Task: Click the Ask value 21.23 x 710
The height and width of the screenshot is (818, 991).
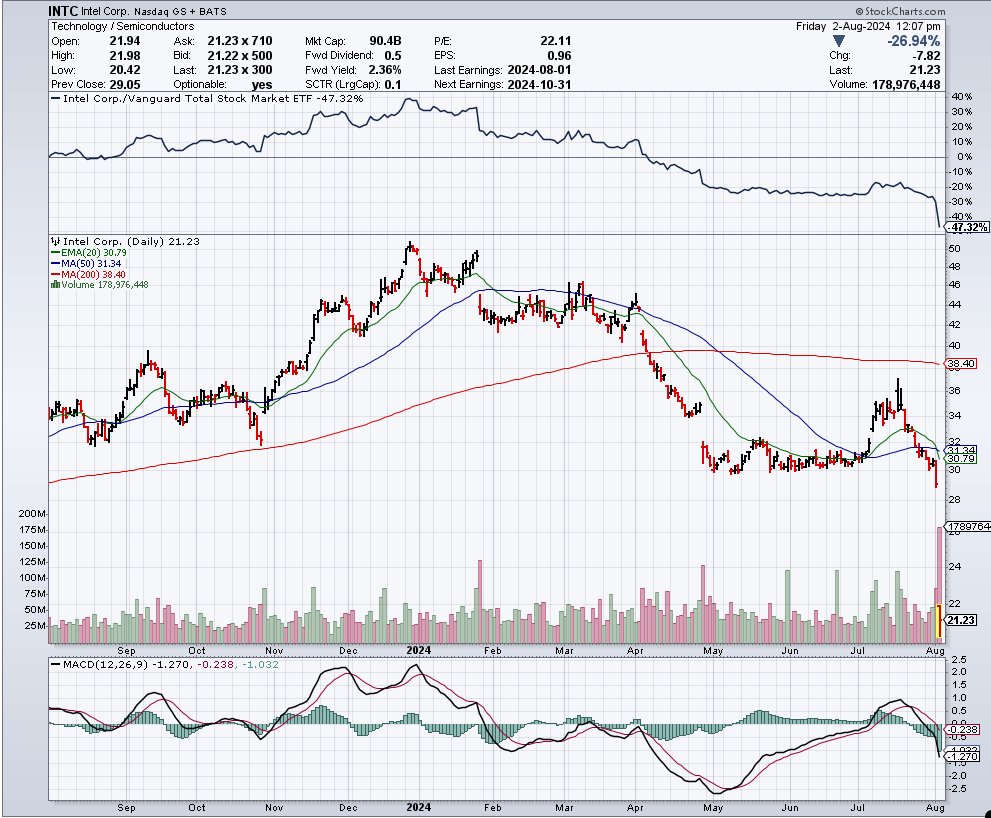Action: 240,41
